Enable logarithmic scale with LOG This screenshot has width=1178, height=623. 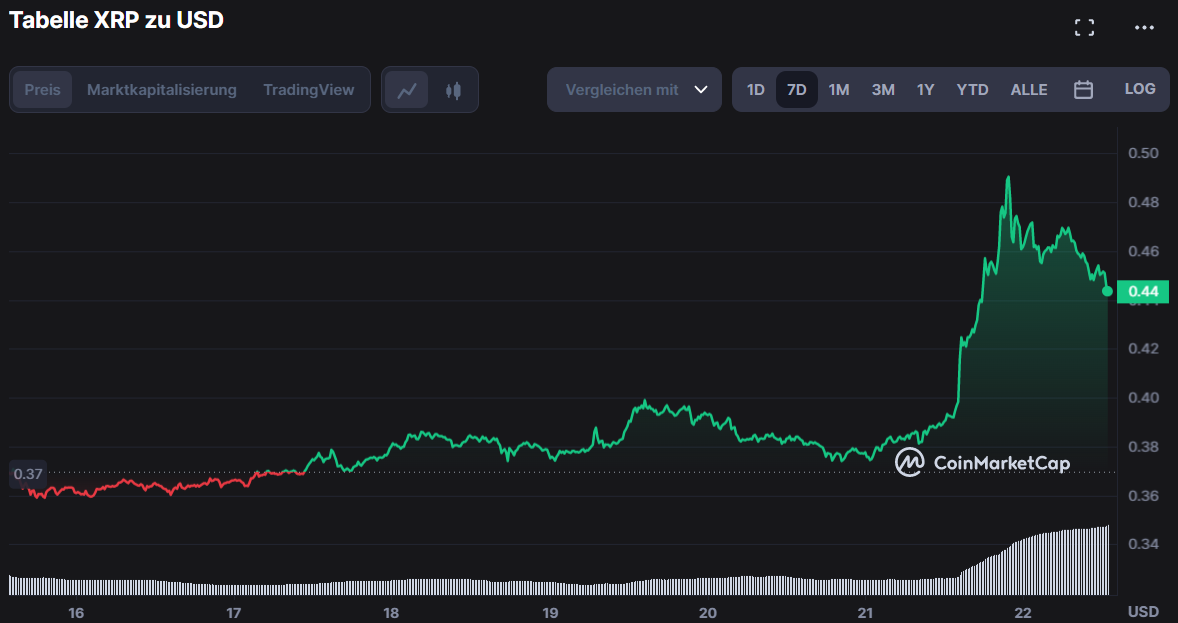(x=1140, y=89)
